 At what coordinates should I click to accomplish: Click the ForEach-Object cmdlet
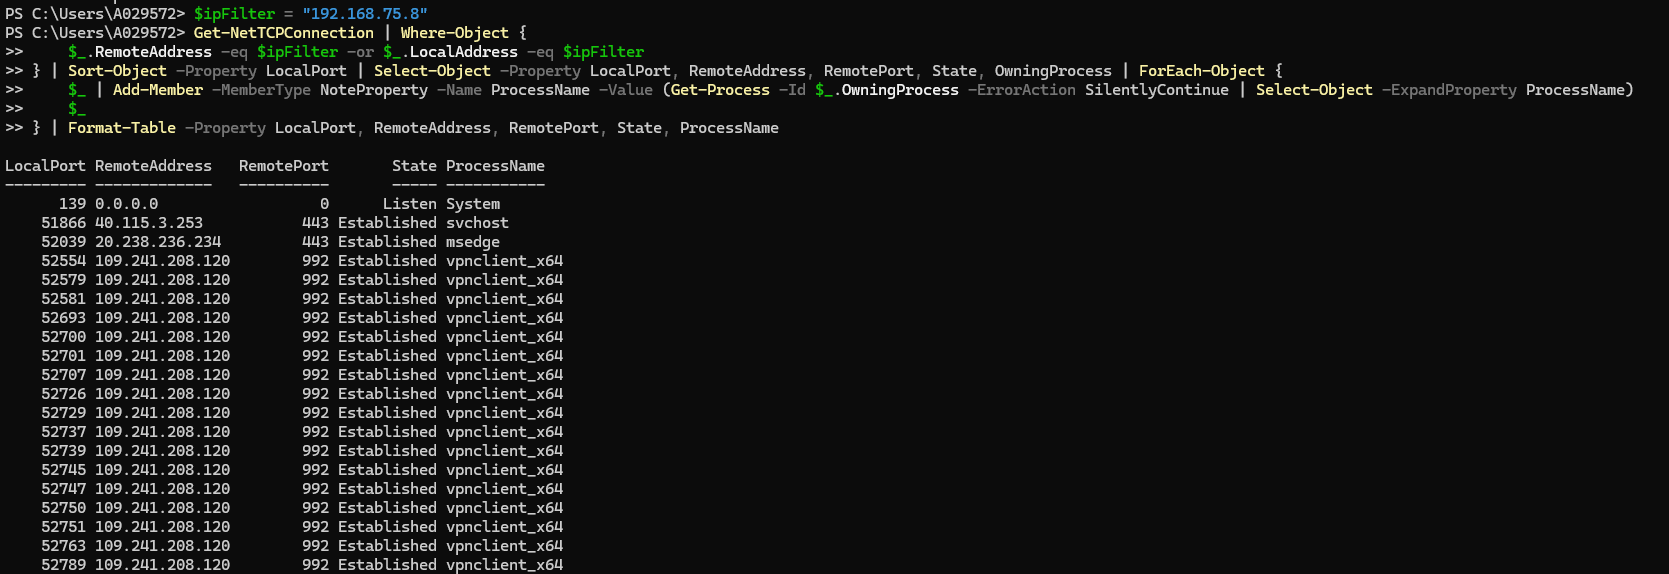[x=1201, y=71]
